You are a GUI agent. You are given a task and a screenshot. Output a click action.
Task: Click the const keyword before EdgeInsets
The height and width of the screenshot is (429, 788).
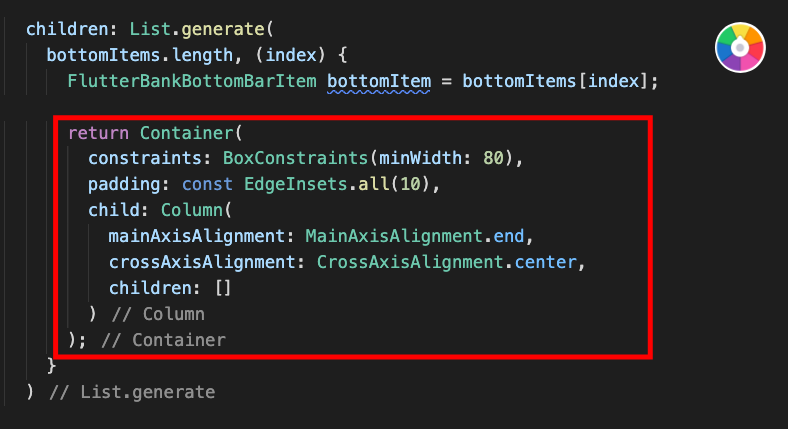pyautogui.click(x=207, y=184)
